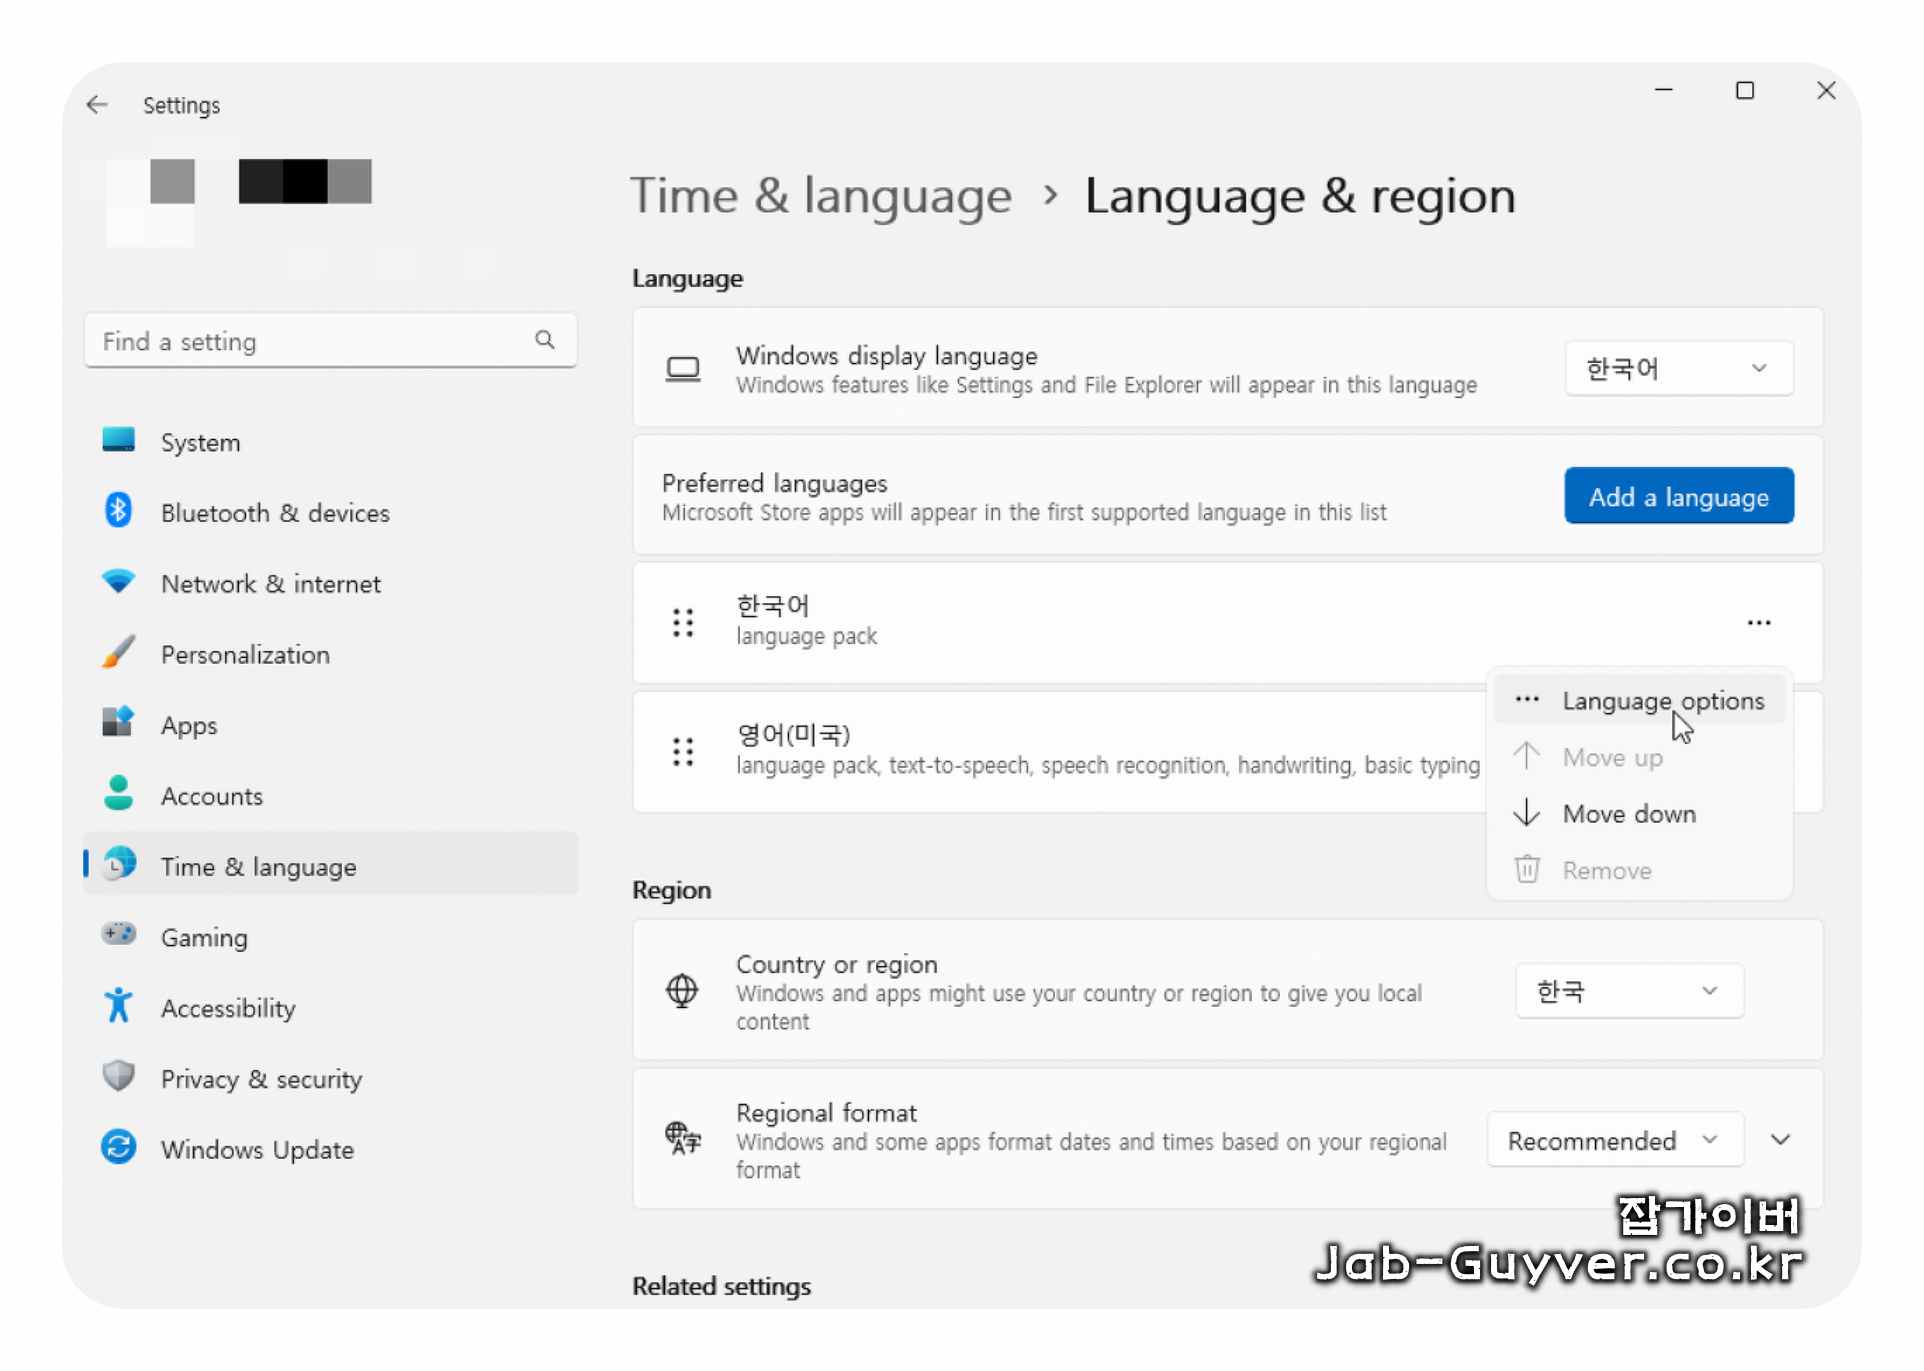Click the Bluetooth & devices icon
Screen dimensions: 1924x1371
pyautogui.click(x=118, y=511)
